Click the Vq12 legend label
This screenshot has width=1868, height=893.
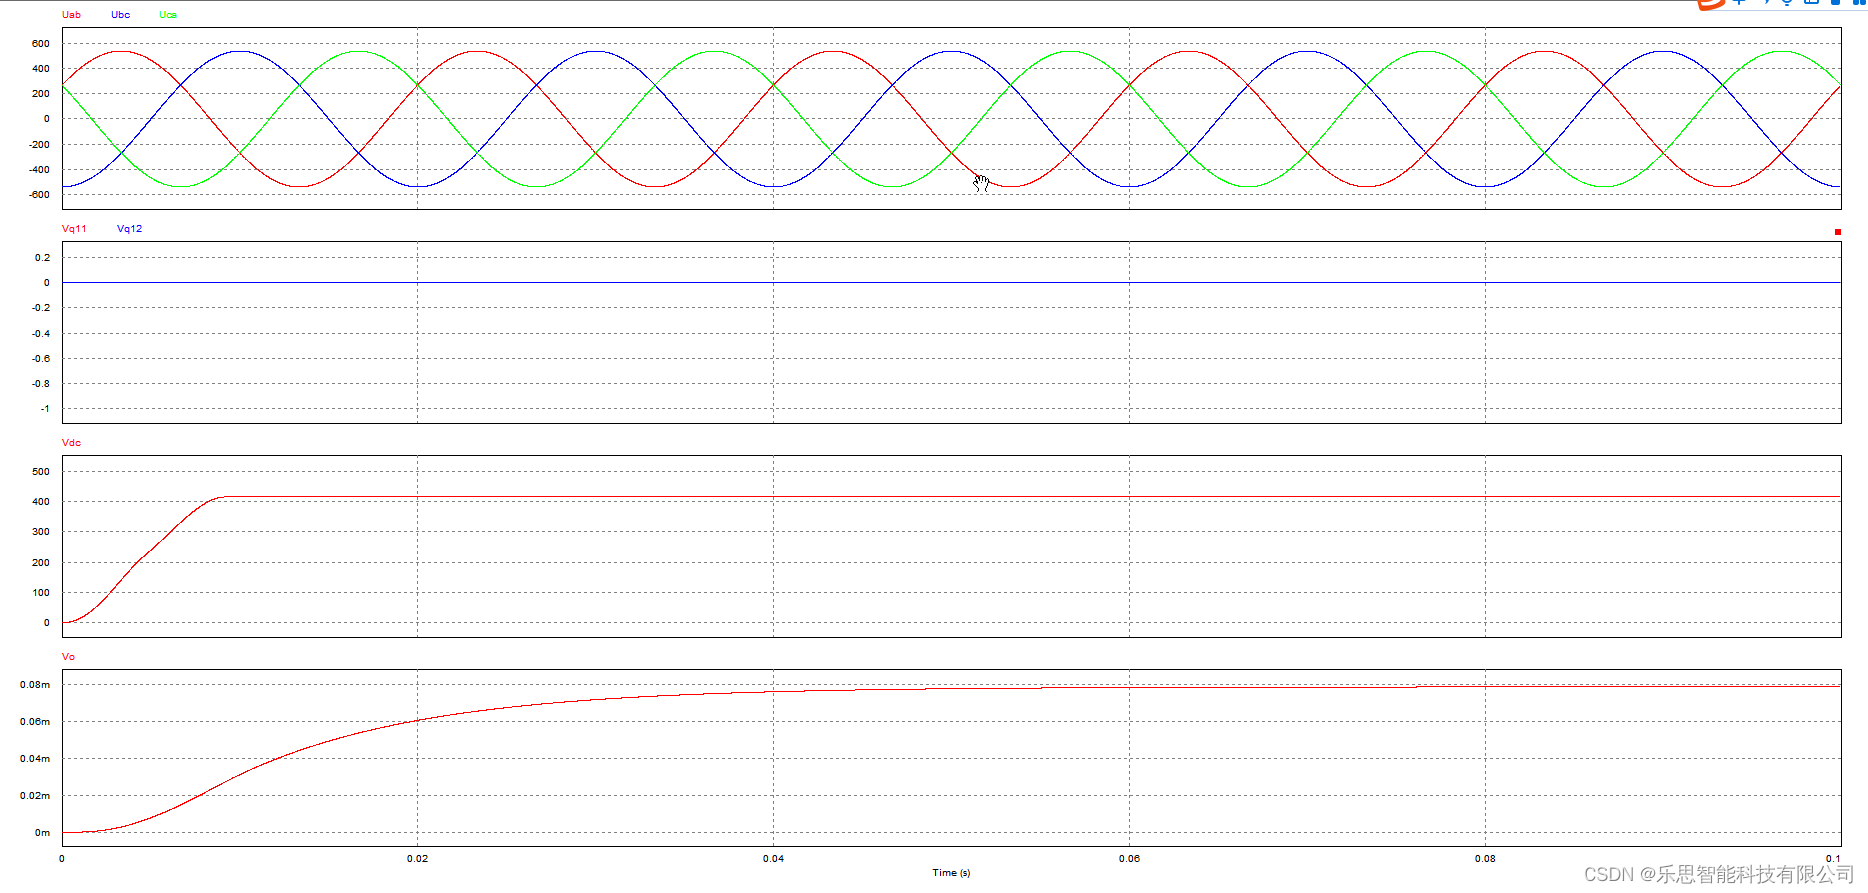[x=129, y=229]
